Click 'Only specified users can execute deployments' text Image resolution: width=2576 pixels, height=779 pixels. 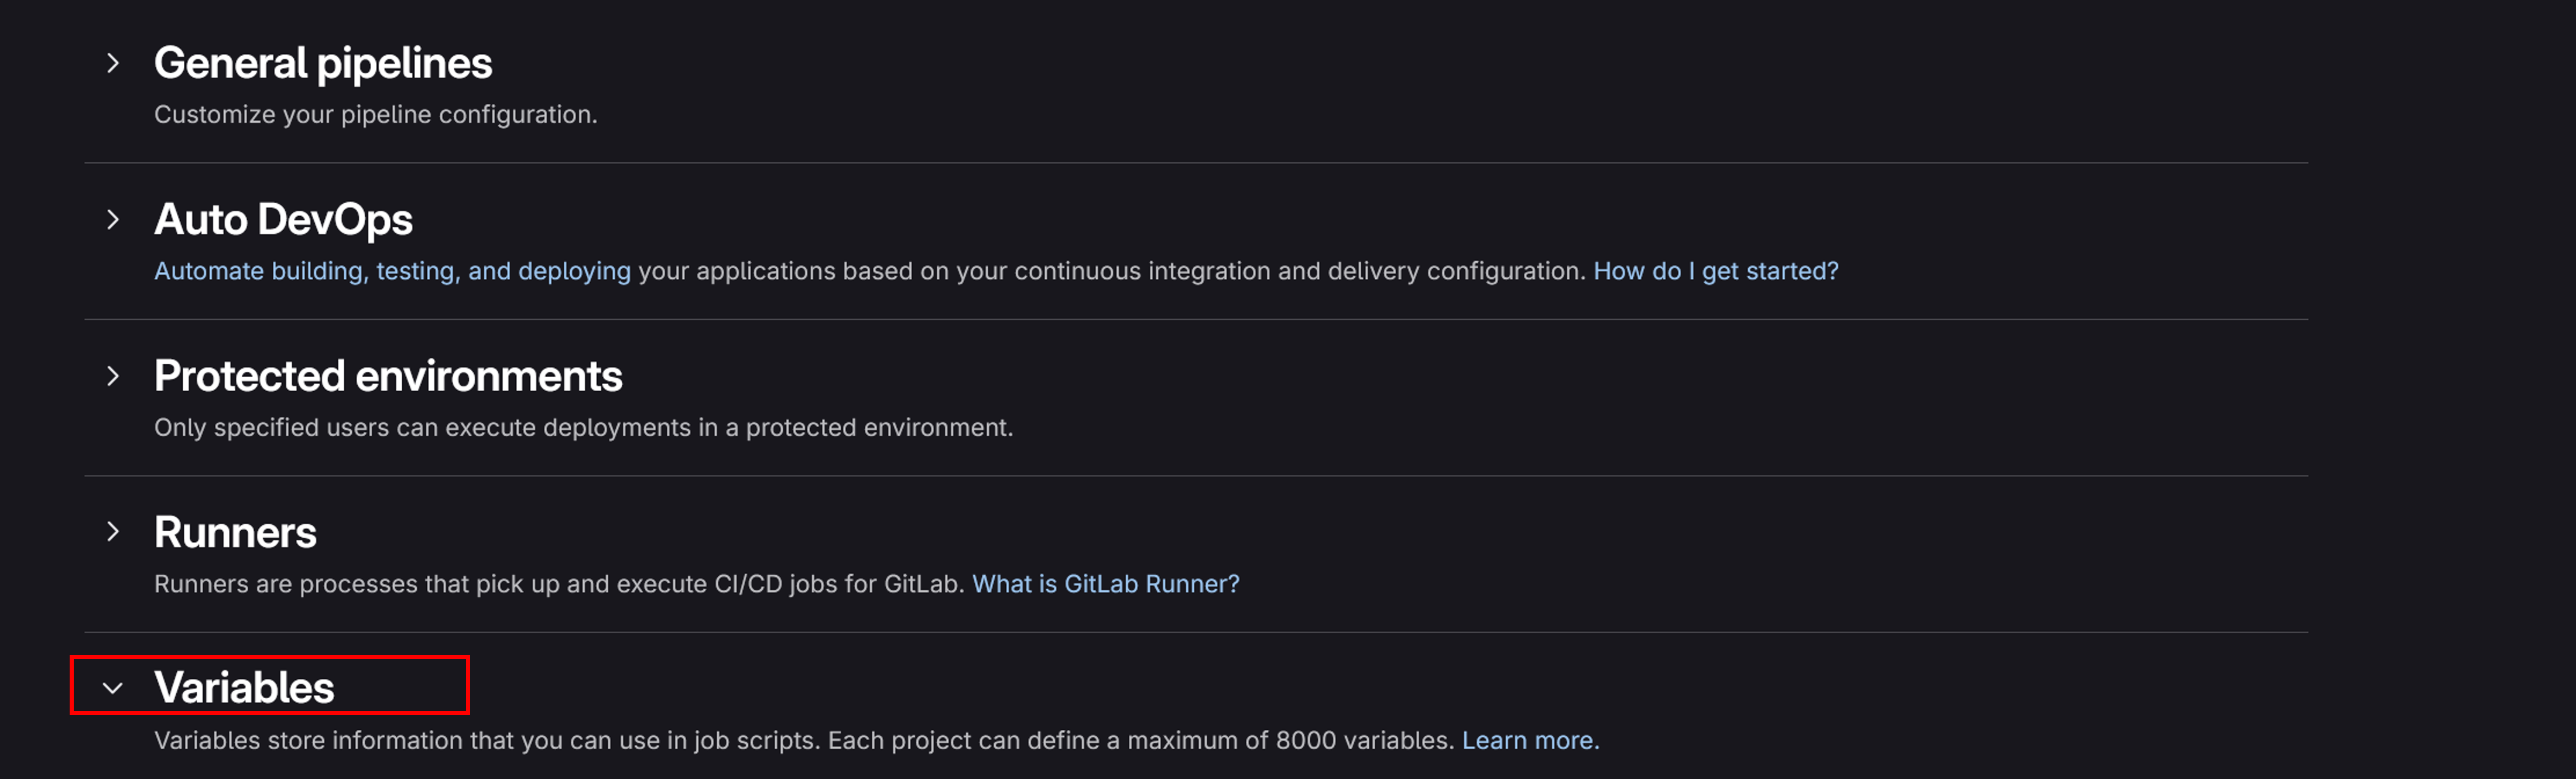(423, 428)
